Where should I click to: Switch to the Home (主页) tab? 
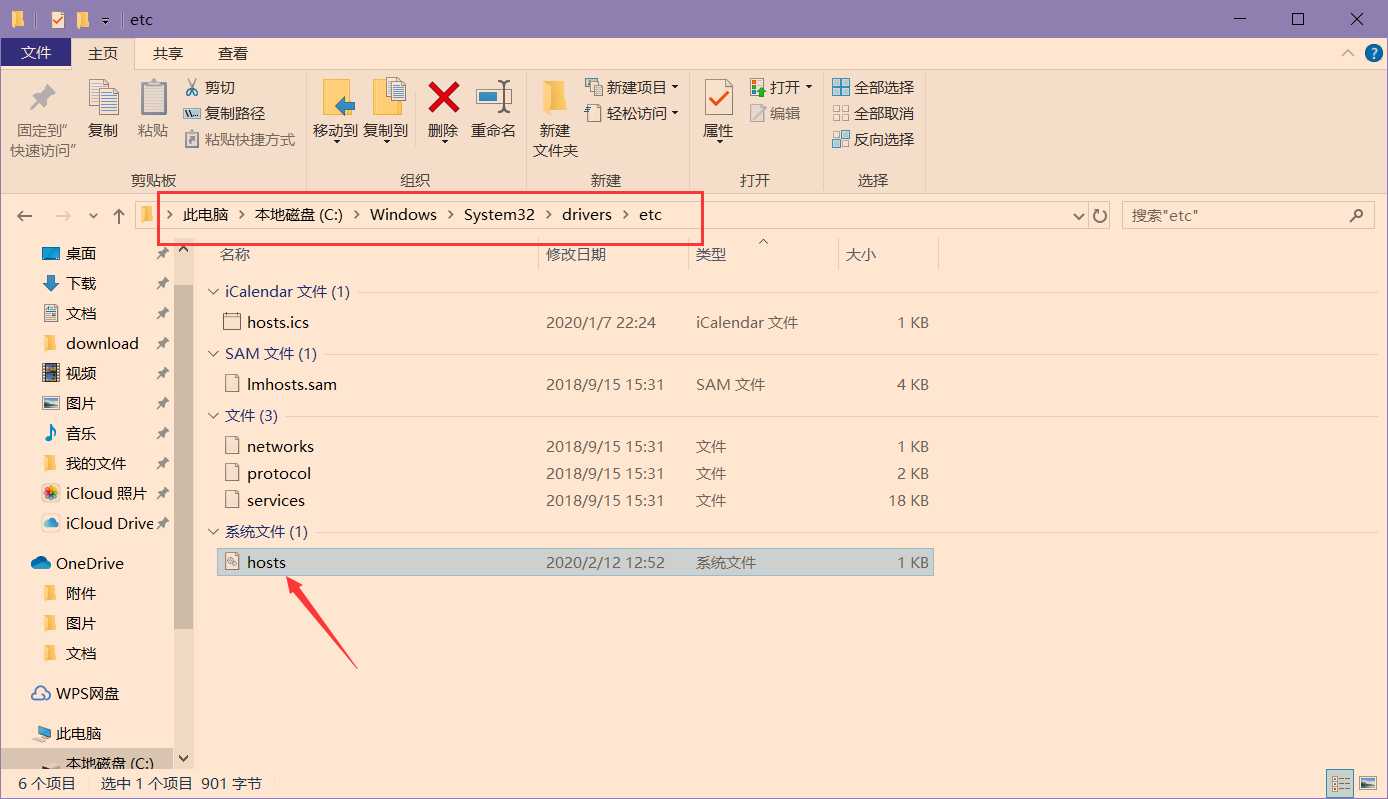click(x=103, y=53)
